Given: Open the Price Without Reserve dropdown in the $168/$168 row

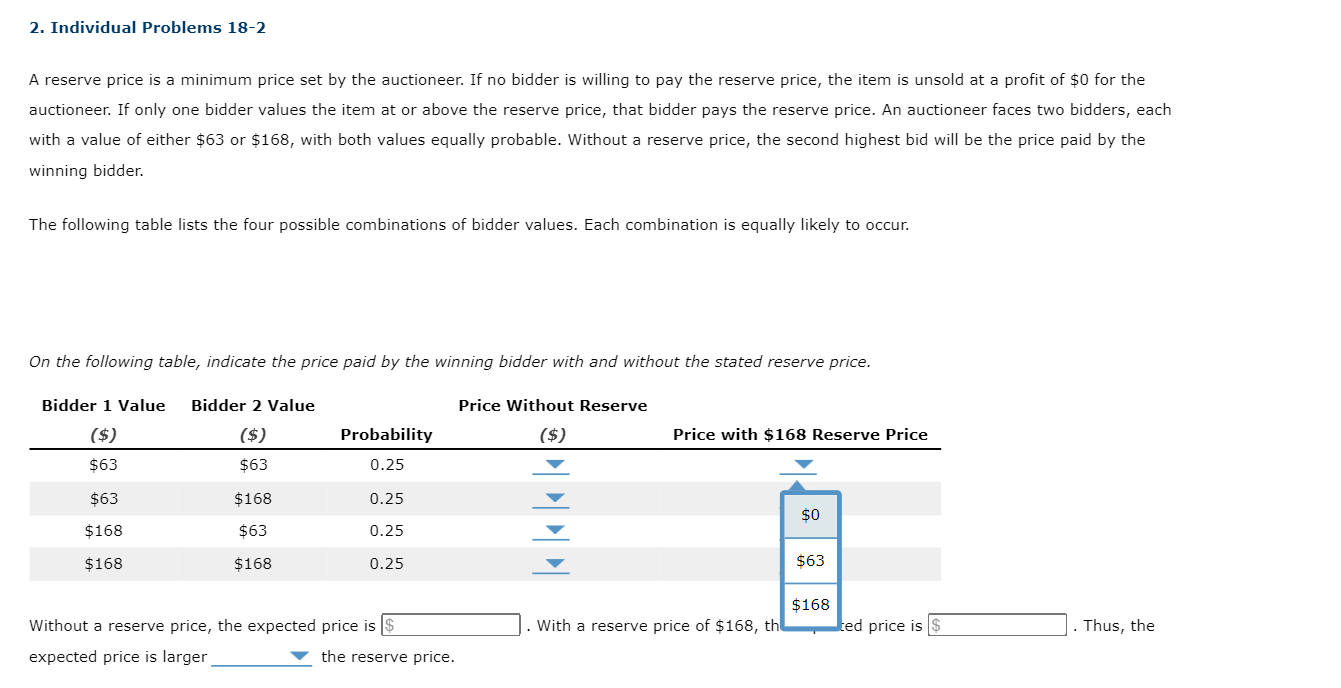Looking at the screenshot, I should point(552,564).
